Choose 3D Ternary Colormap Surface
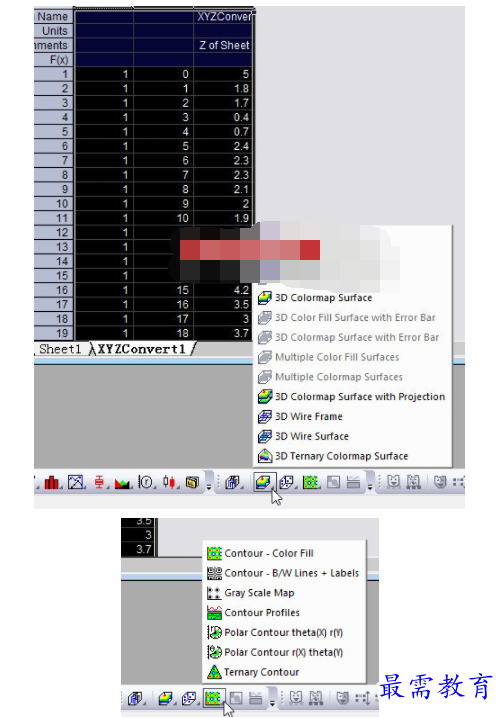The width and height of the screenshot is (501, 718). (353, 456)
